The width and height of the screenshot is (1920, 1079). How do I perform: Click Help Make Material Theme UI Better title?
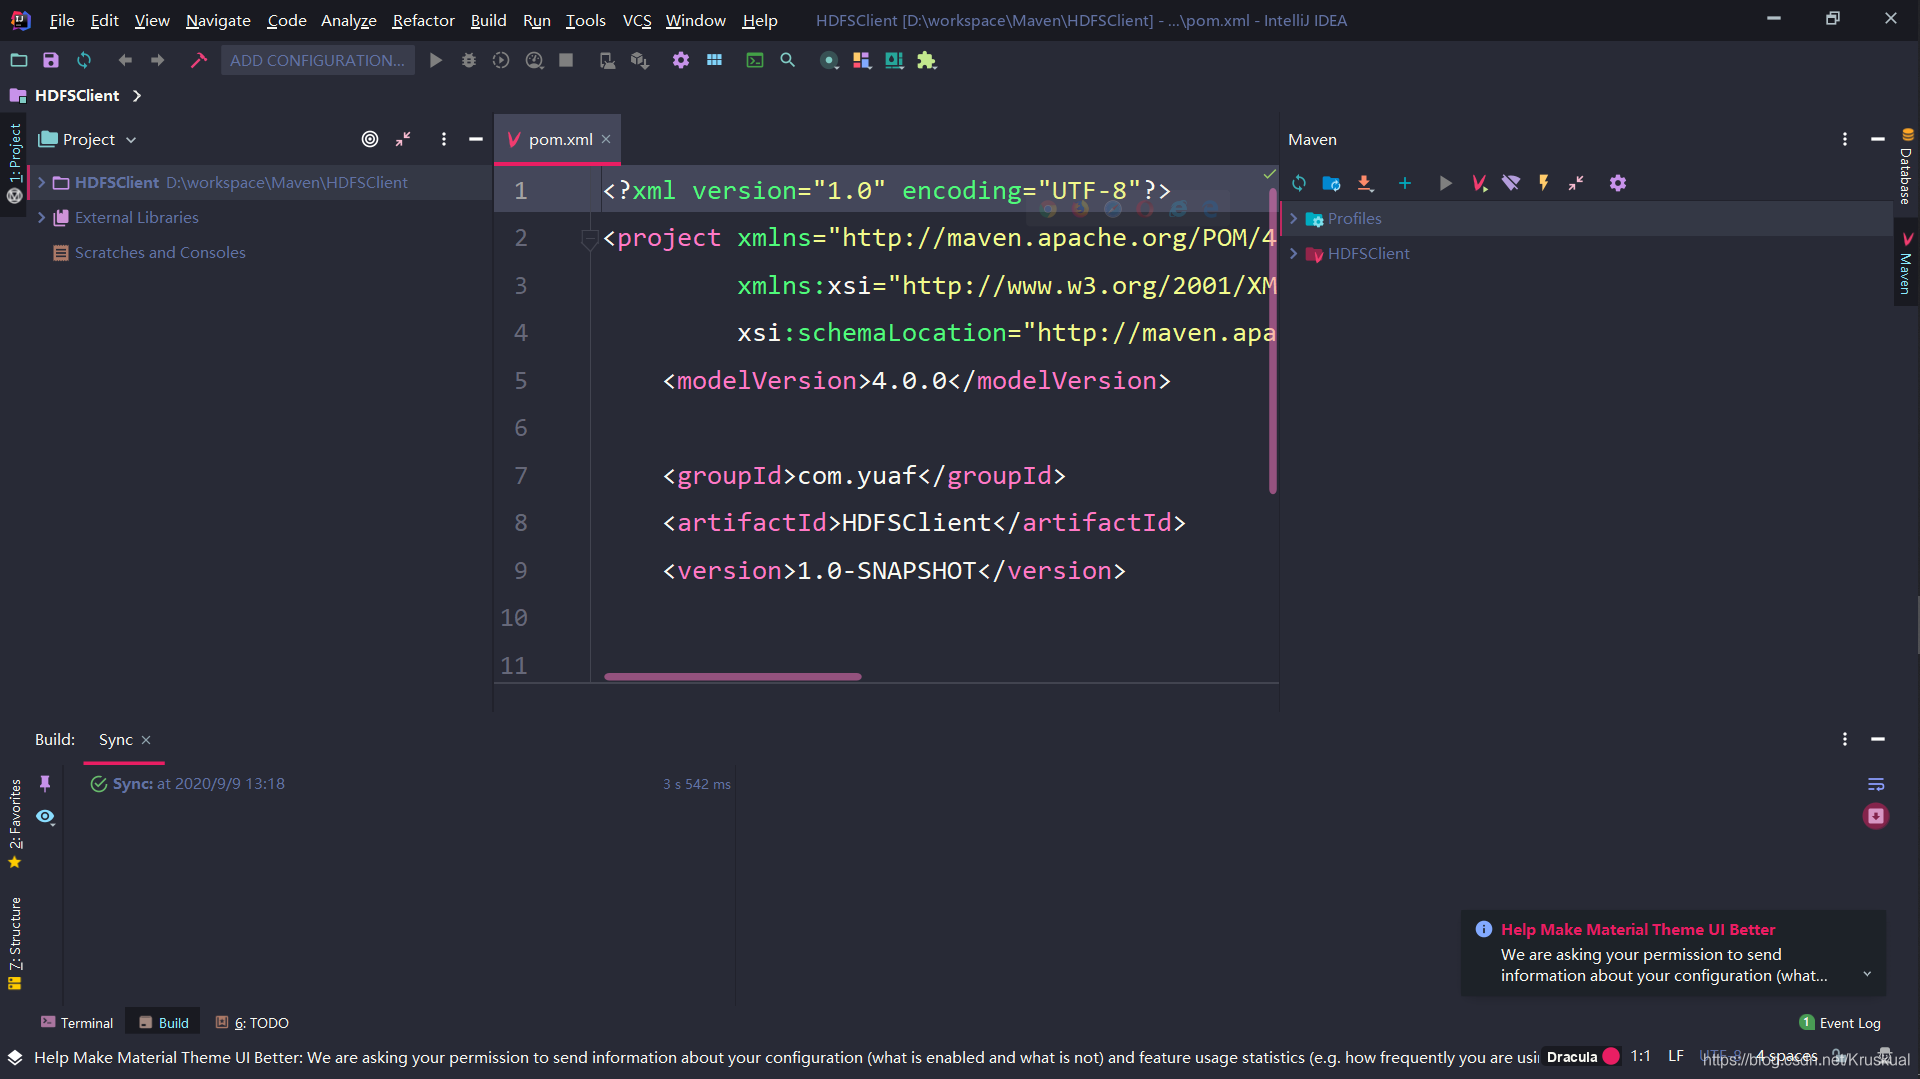[1638, 929]
